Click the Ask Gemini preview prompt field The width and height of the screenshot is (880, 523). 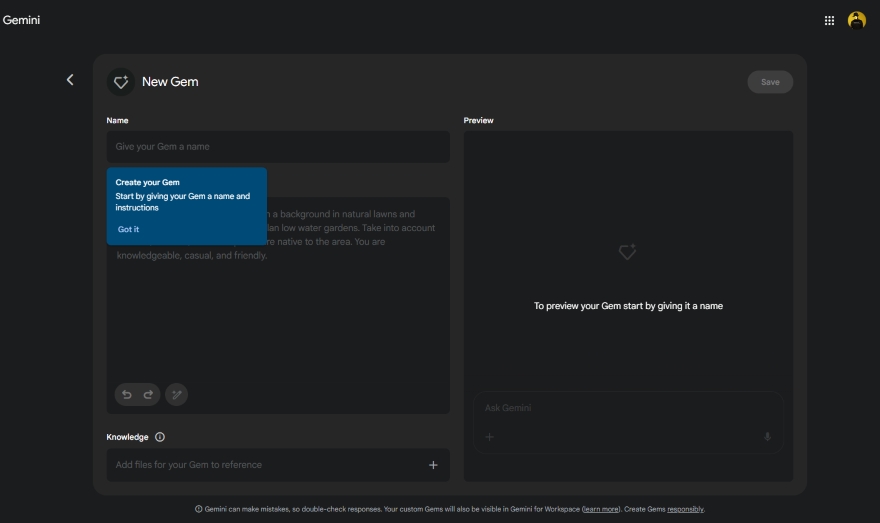[x=620, y=408]
